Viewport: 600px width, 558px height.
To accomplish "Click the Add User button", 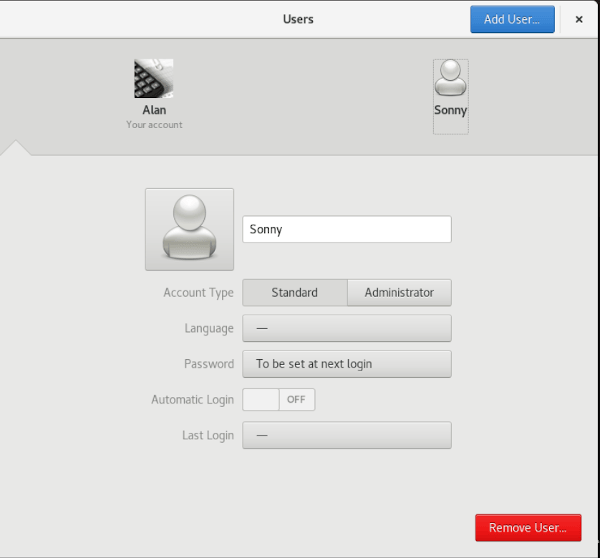I will (x=512, y=19).
